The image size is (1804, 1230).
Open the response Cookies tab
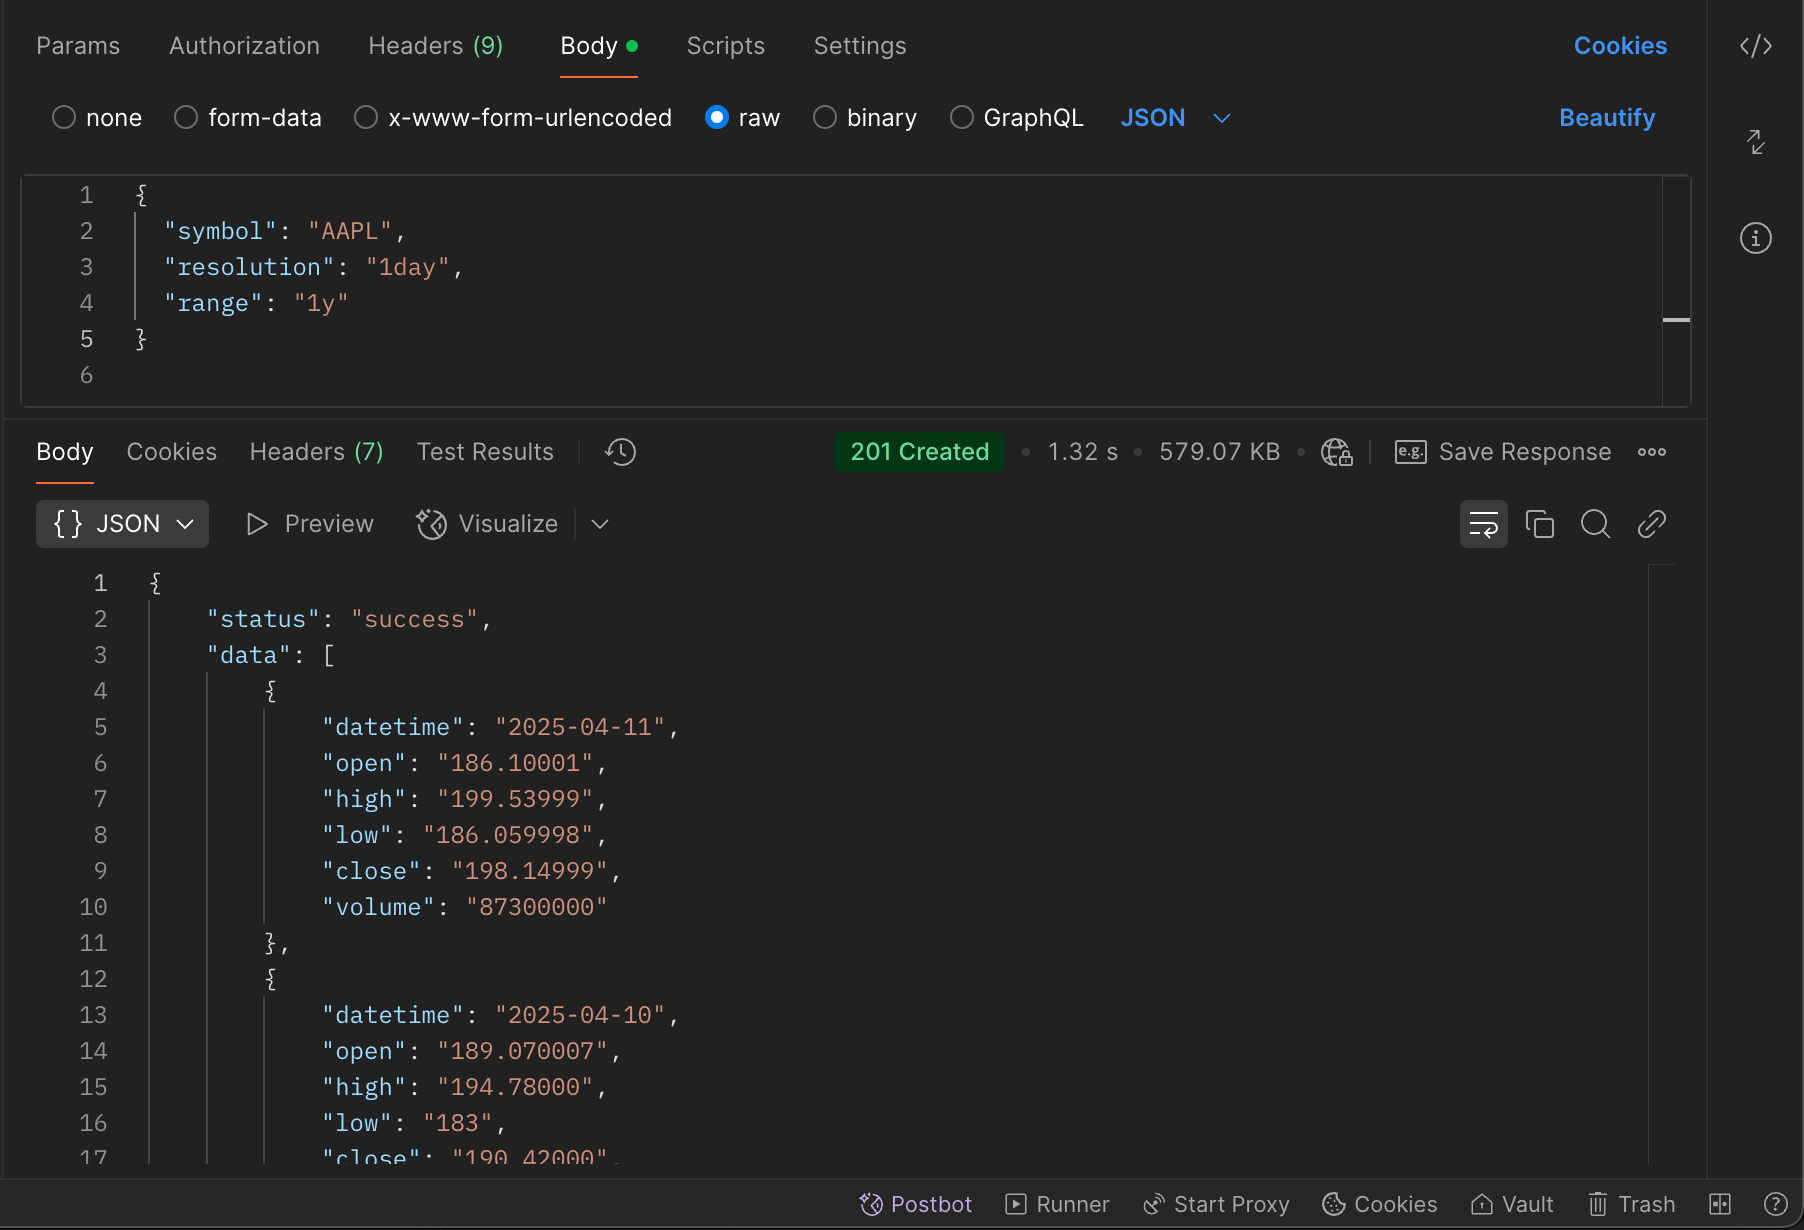(172, 452)
